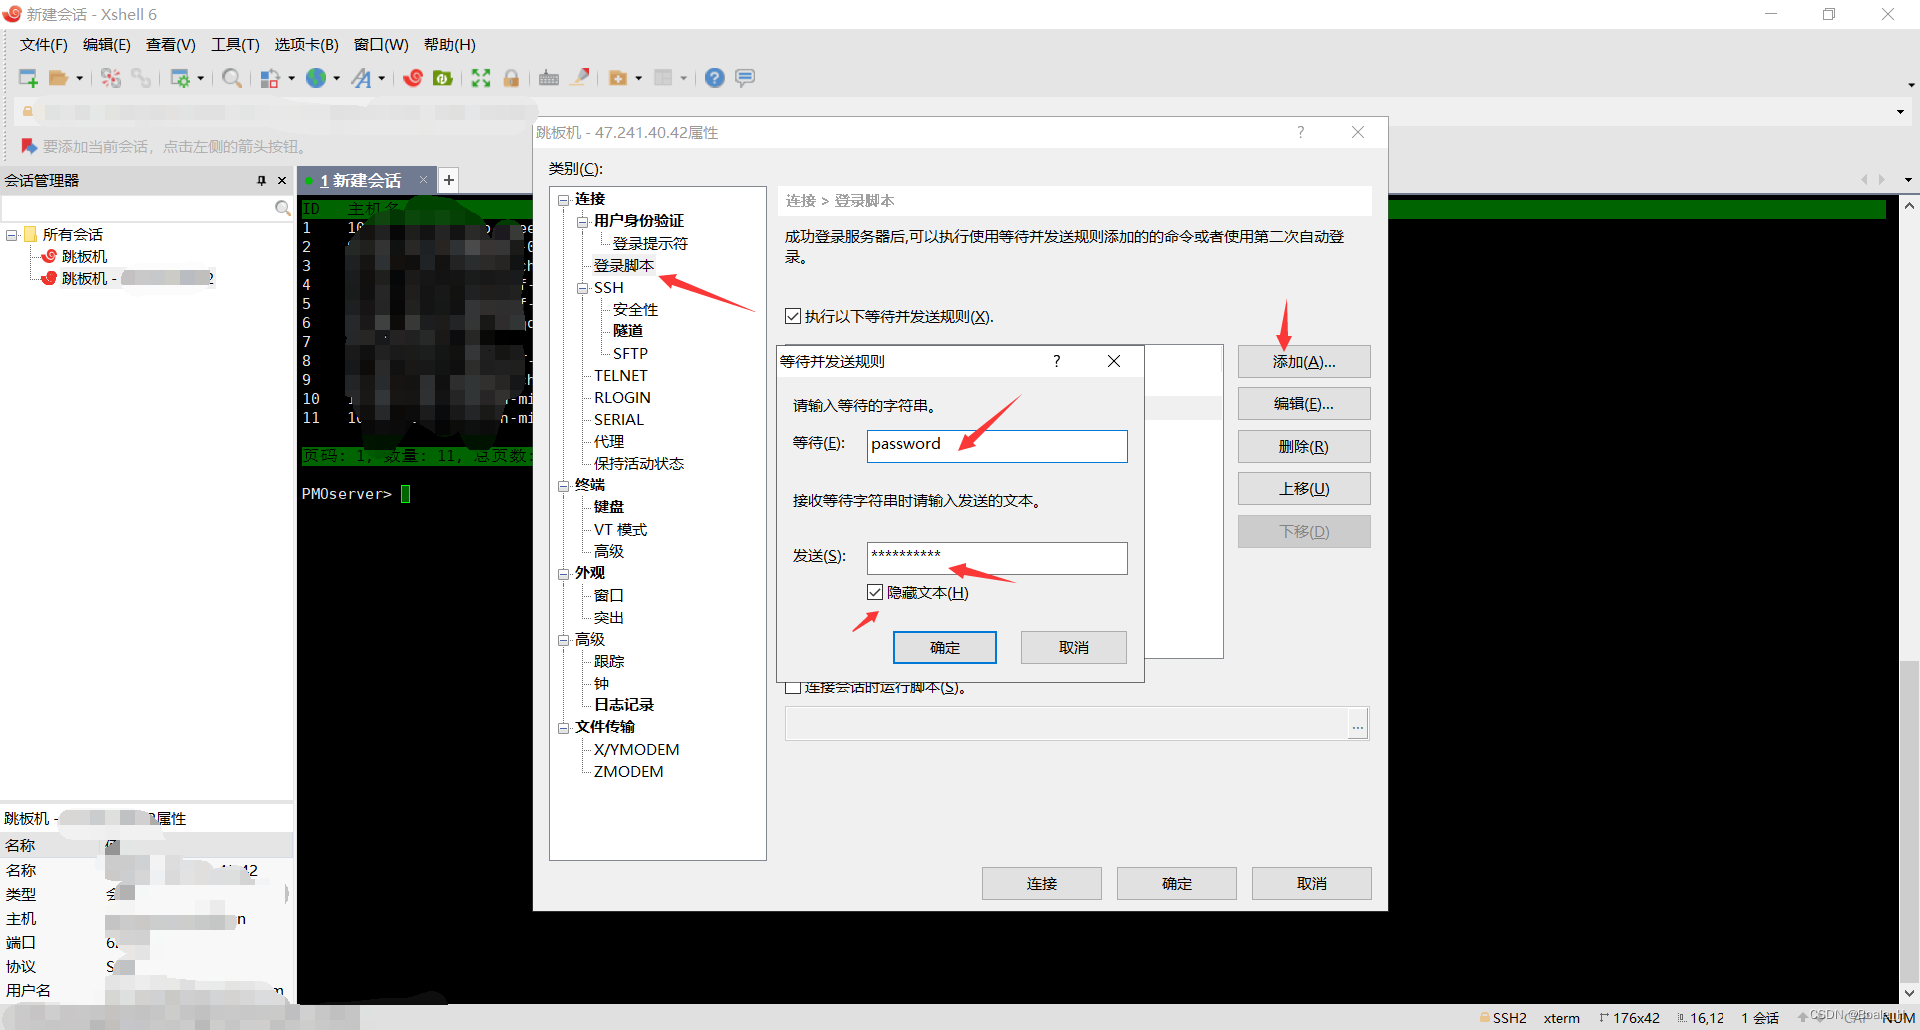The image size is (1920, 1030).
Task: Select 登录脚本 in category tree
Action: pyautogui.click(x=624, y=265)
